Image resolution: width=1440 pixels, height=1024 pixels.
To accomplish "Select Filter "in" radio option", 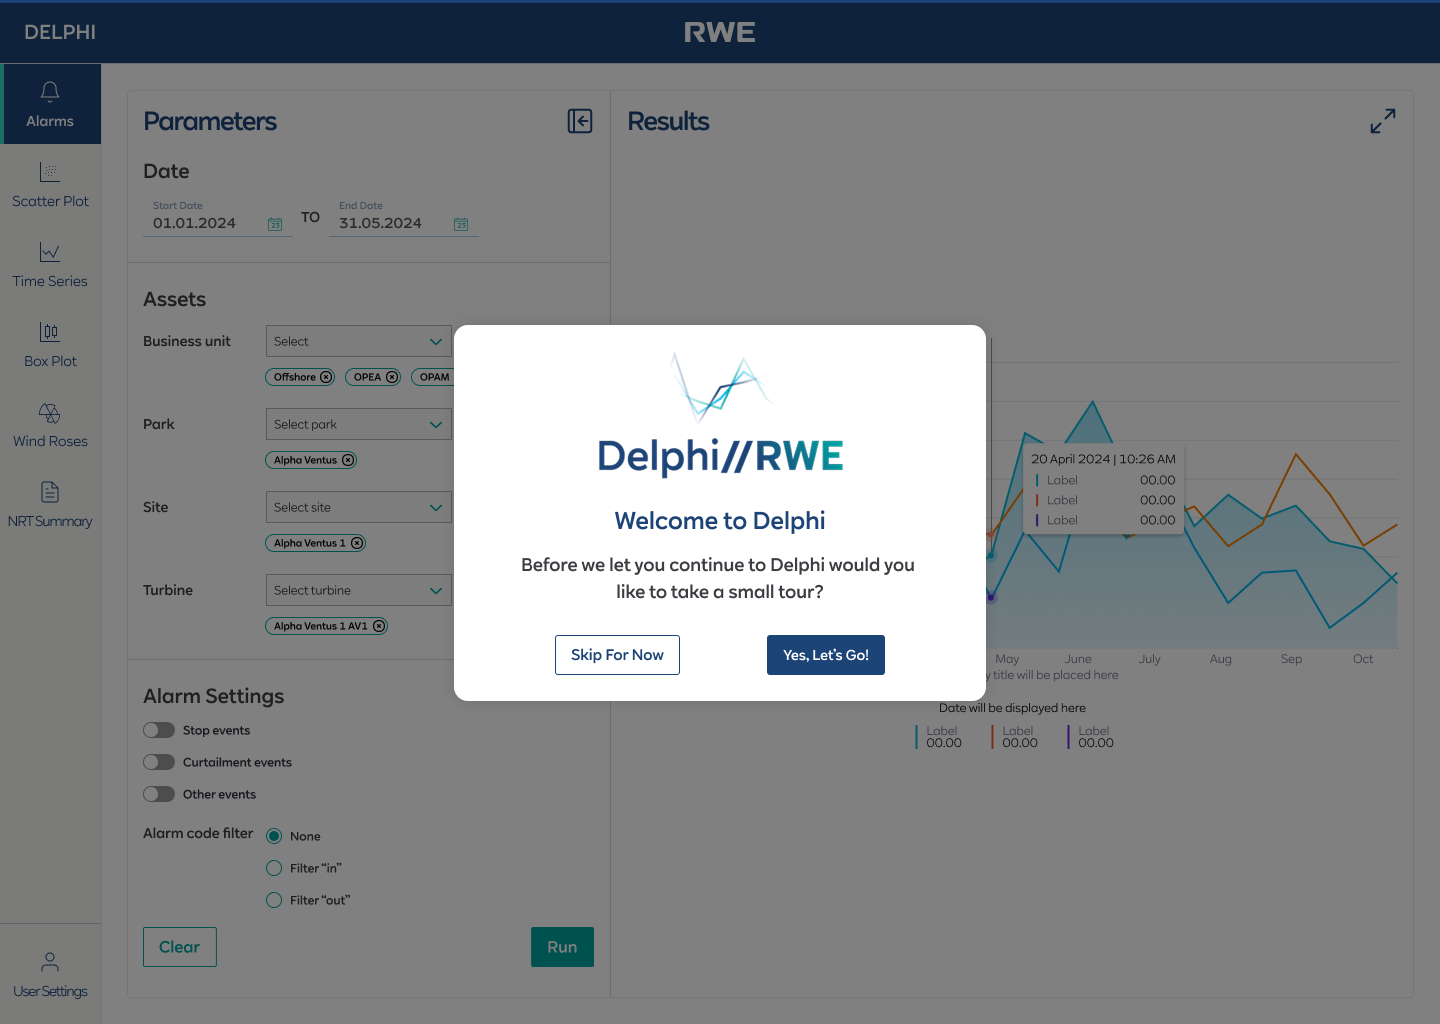I will coord(274,868).
